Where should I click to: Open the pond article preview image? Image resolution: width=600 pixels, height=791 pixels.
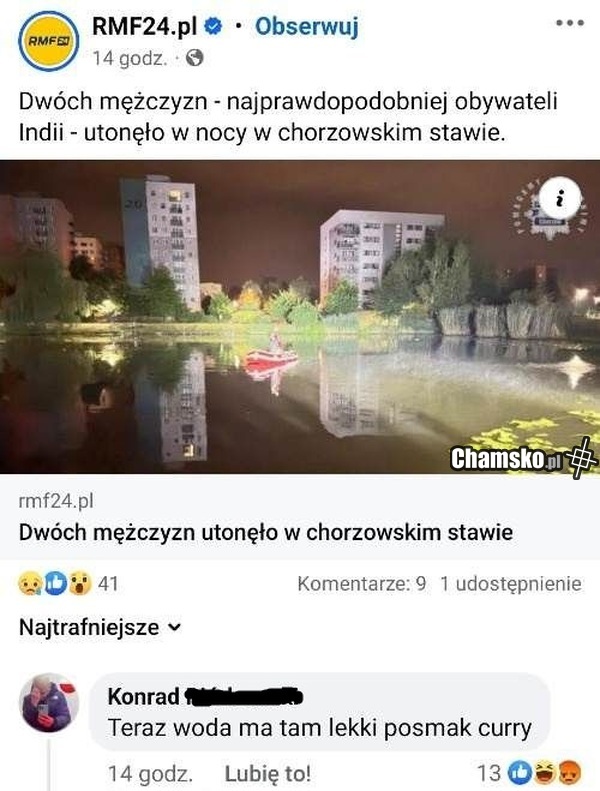(x=300, y=317)
